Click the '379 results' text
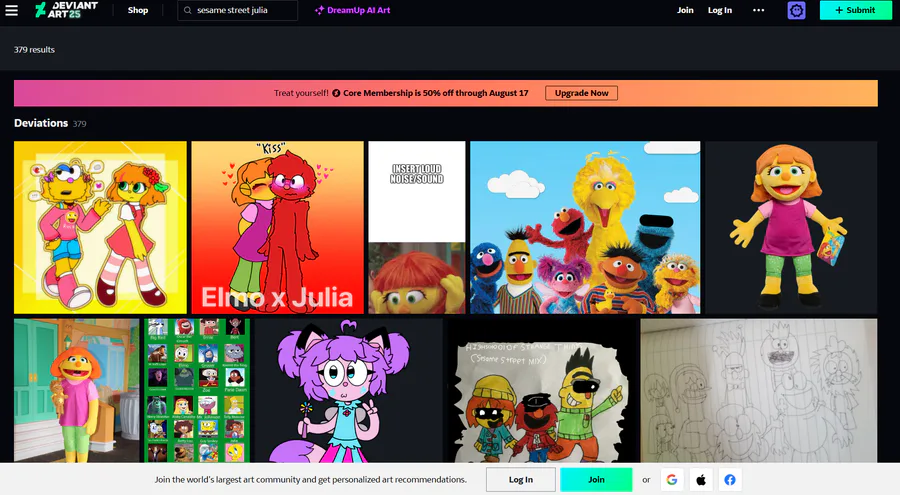900x495 pixels. (x=34, y=50)
